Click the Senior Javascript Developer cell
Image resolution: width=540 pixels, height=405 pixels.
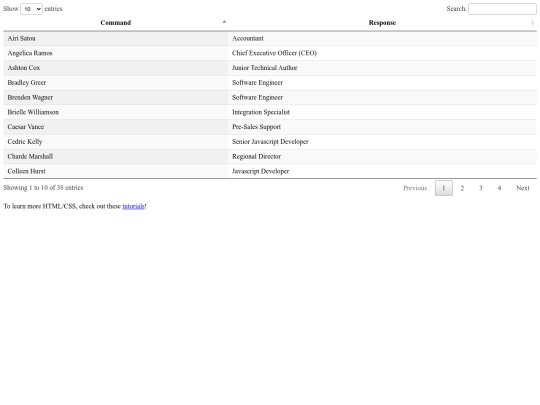pos(382,142)
